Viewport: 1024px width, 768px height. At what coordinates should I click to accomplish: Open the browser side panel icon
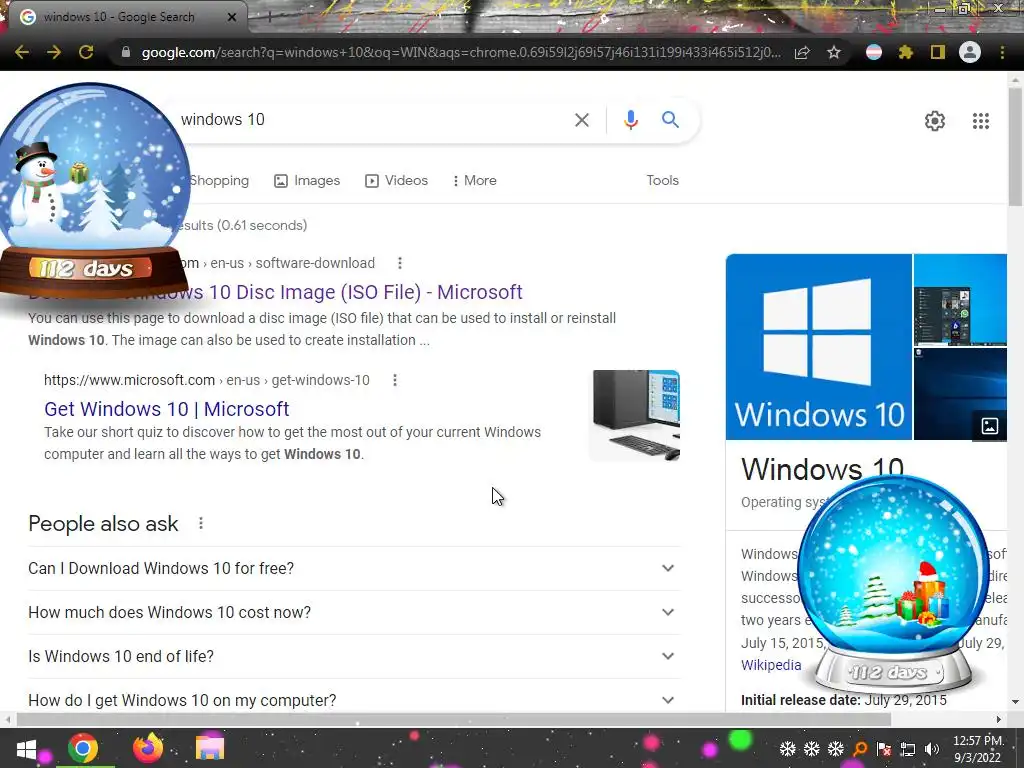pos(938,52)
